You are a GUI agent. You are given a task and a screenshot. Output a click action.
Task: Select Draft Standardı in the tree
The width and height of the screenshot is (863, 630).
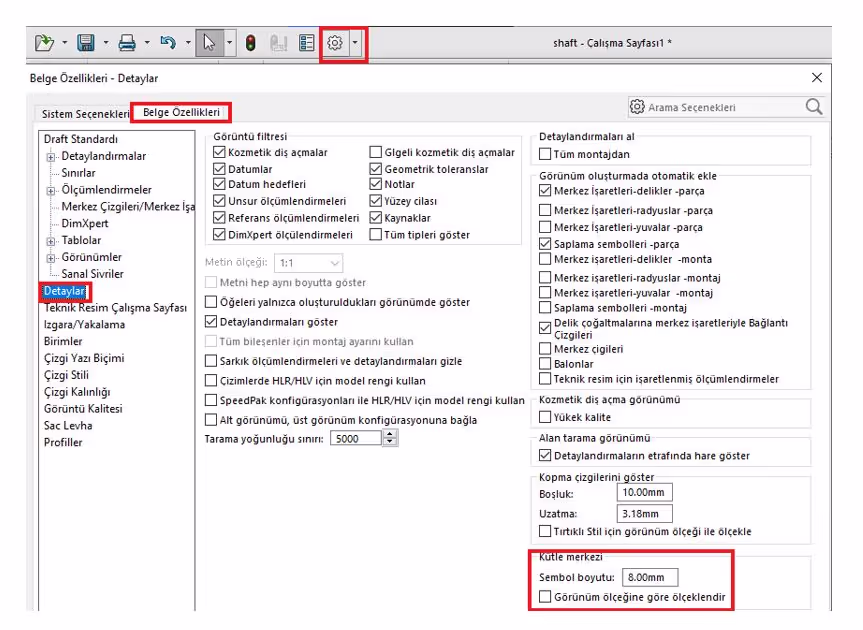coord(81,139)
